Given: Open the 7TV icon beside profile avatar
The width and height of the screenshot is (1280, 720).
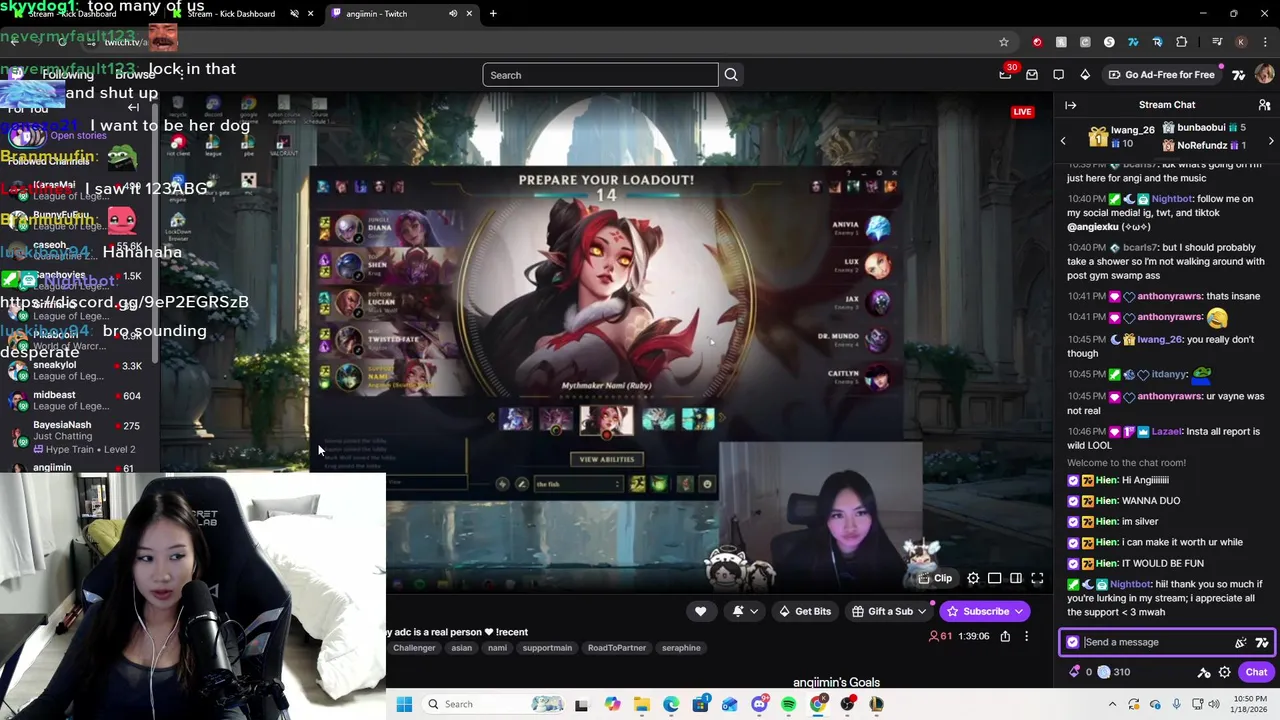Looking at the screenshot, I should [x=1239, y=75].
